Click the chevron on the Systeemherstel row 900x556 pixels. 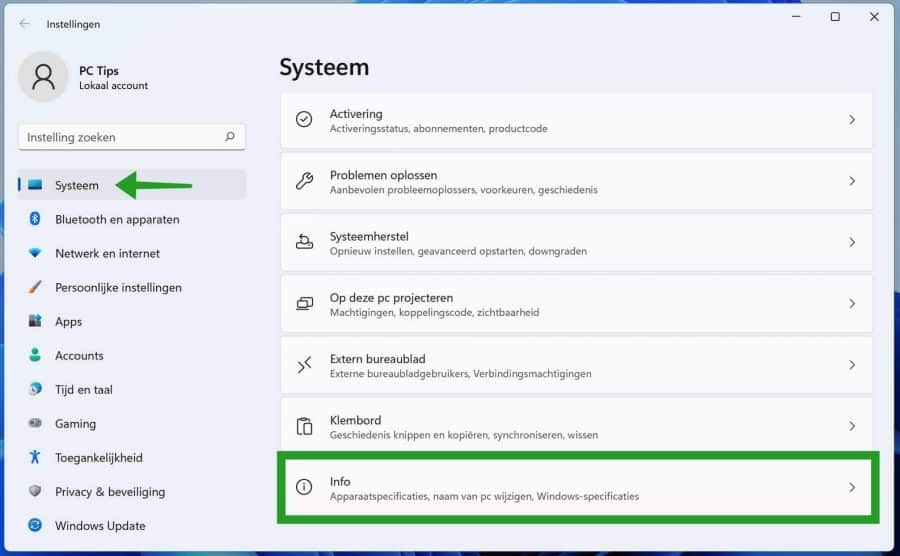(852, 242)
